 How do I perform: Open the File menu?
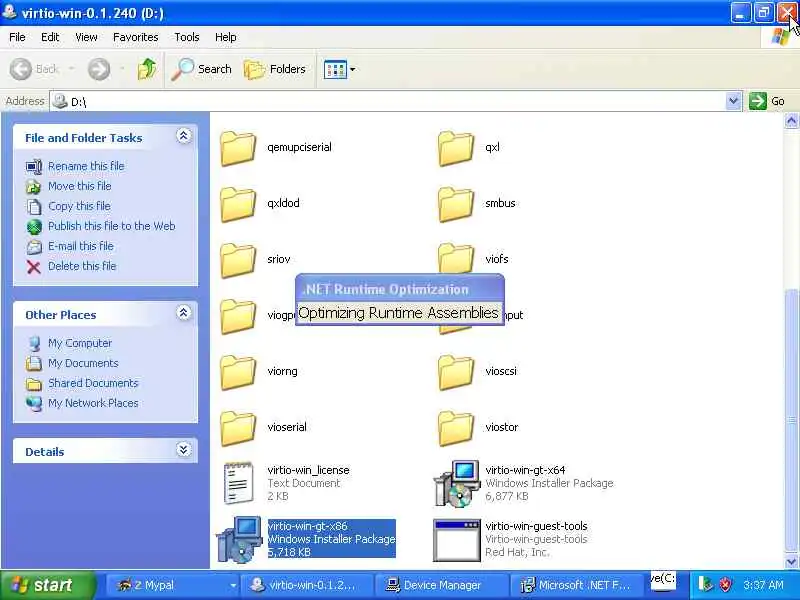pos(17,37)
